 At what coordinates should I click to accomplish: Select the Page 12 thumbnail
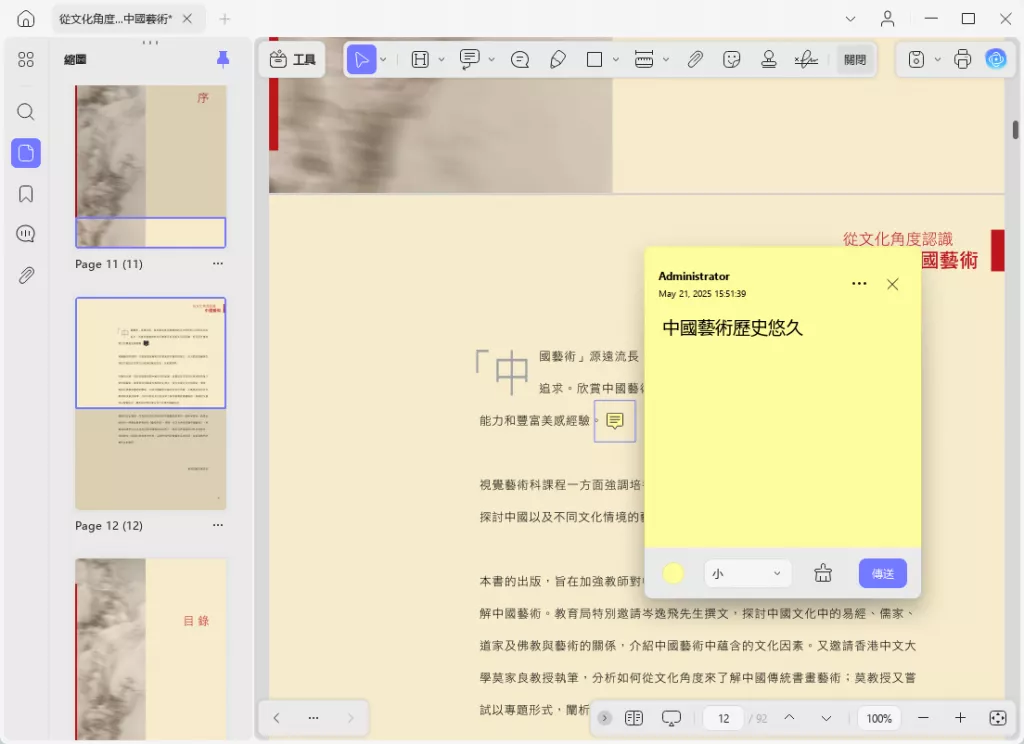click(150, 403)
